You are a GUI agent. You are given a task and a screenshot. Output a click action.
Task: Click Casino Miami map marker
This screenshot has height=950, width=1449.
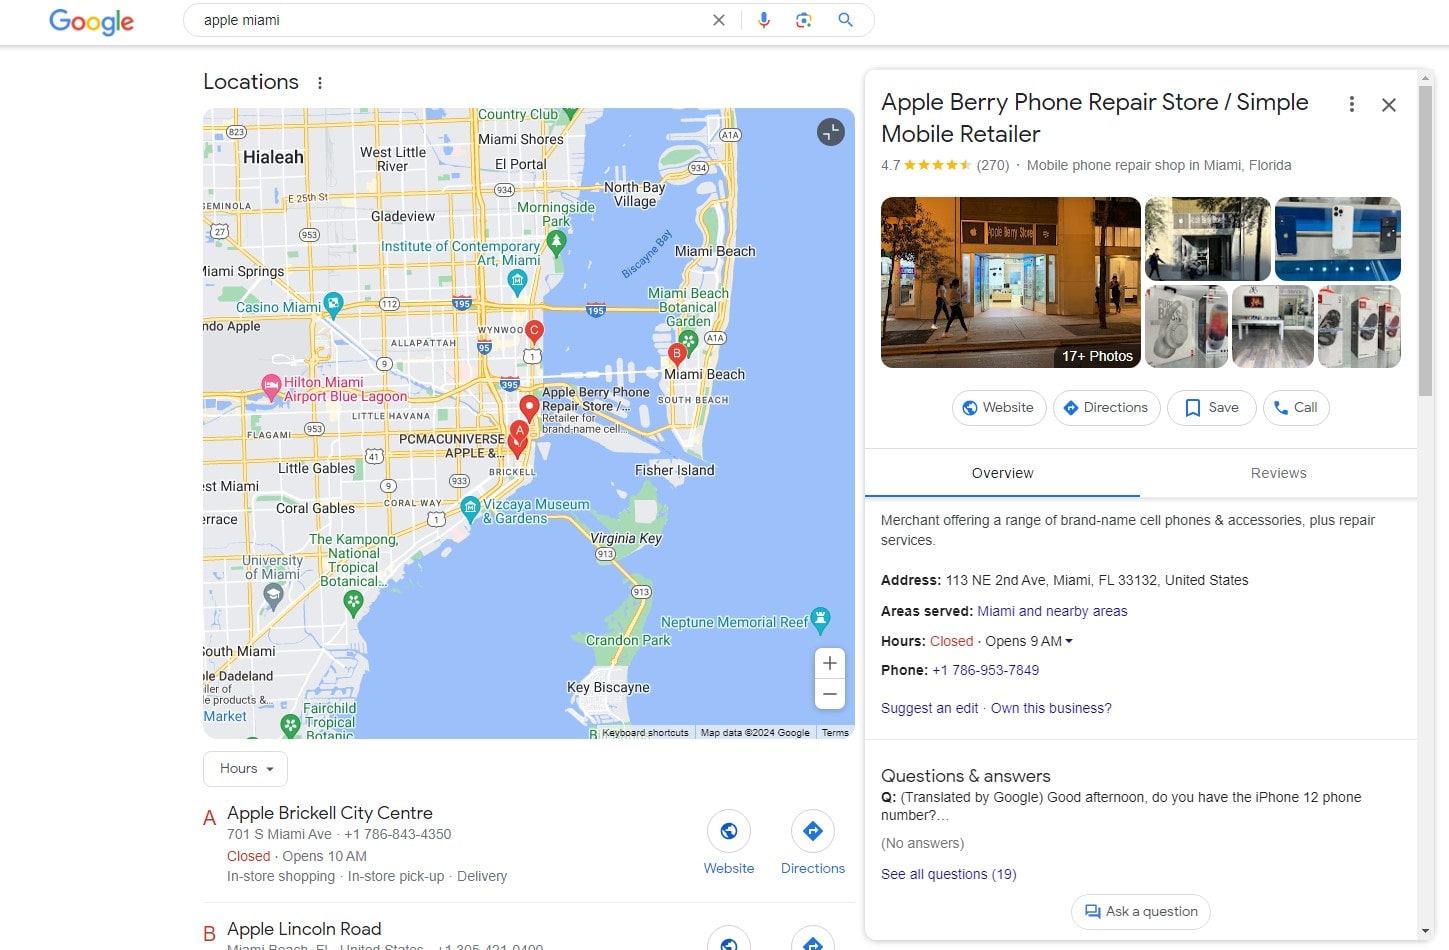click(x=334, y=304)
